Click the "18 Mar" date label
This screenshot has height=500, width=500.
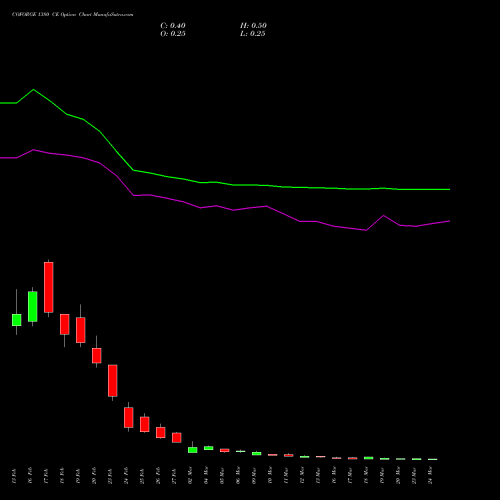coord(366,476)
